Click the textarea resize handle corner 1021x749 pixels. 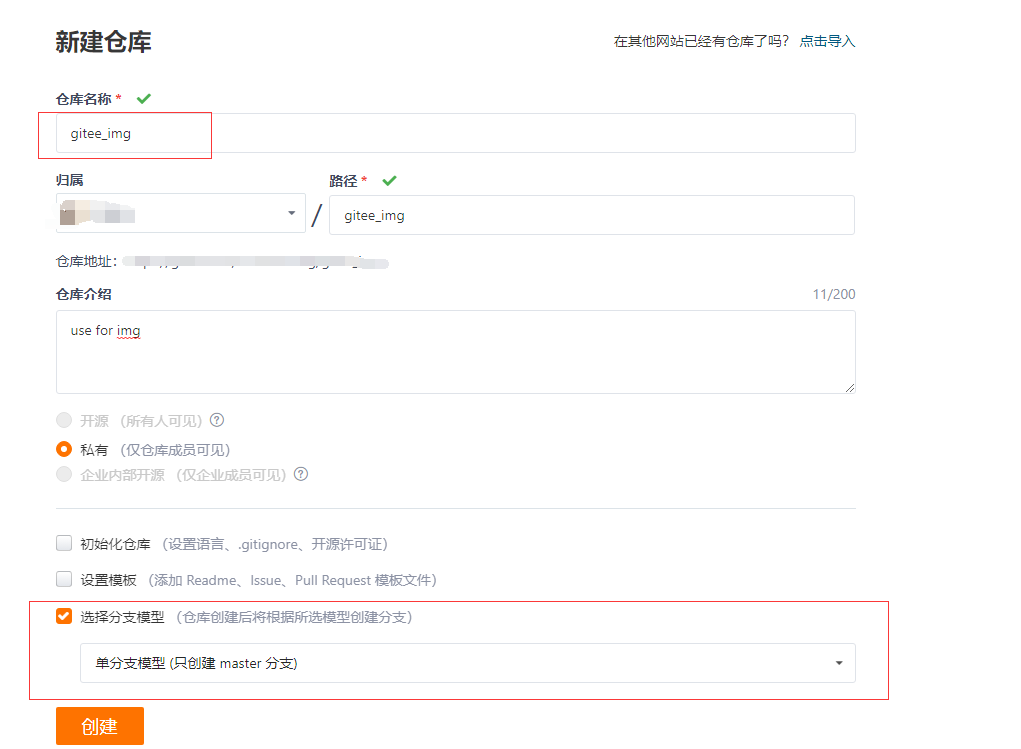(850, 388)
